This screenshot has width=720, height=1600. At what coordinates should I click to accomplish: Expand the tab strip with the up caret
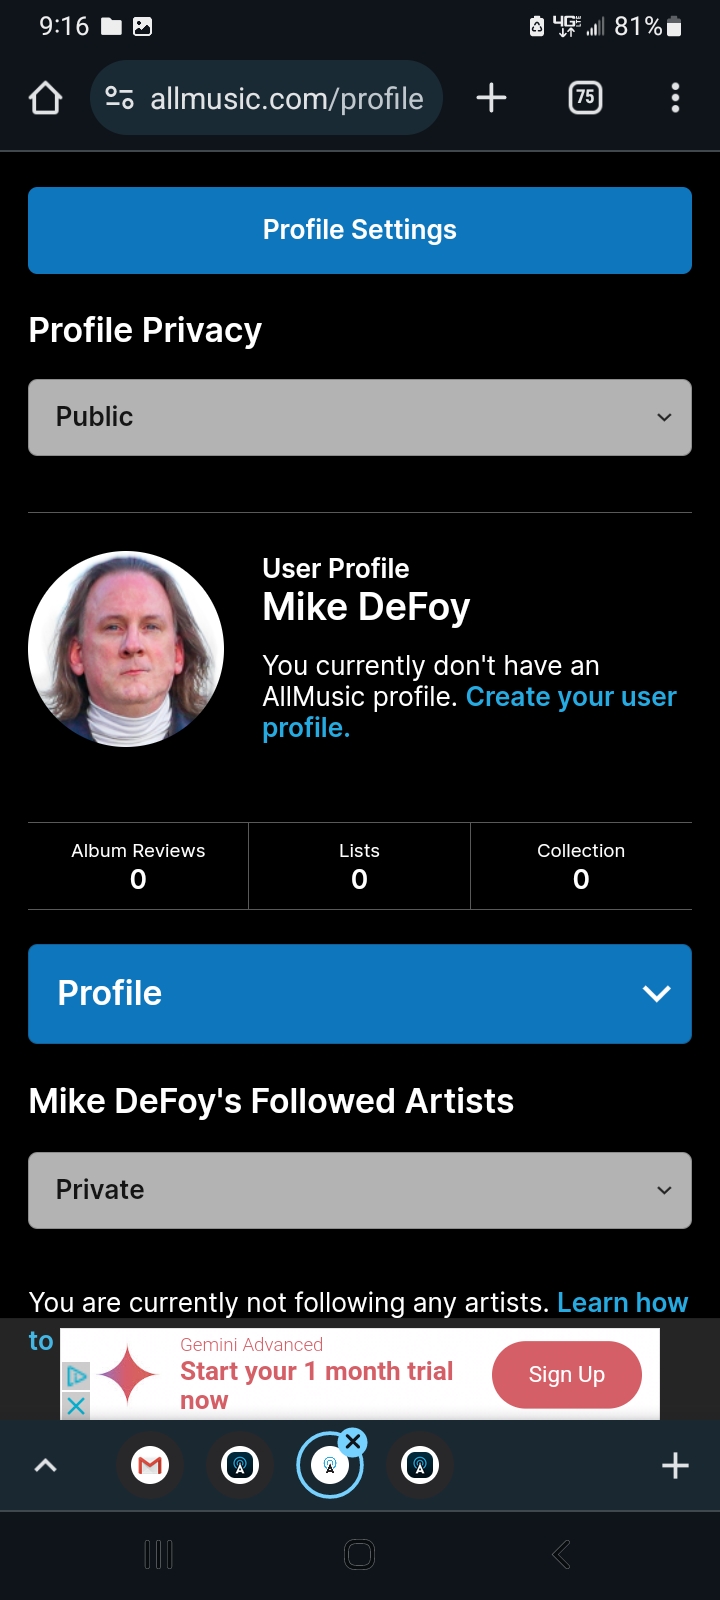click(x=45, y=1466)
